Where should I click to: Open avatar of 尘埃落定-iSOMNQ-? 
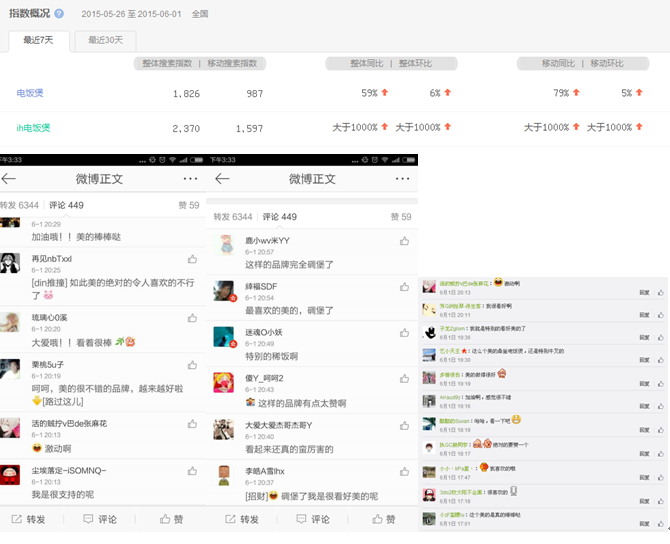[10, 475]
